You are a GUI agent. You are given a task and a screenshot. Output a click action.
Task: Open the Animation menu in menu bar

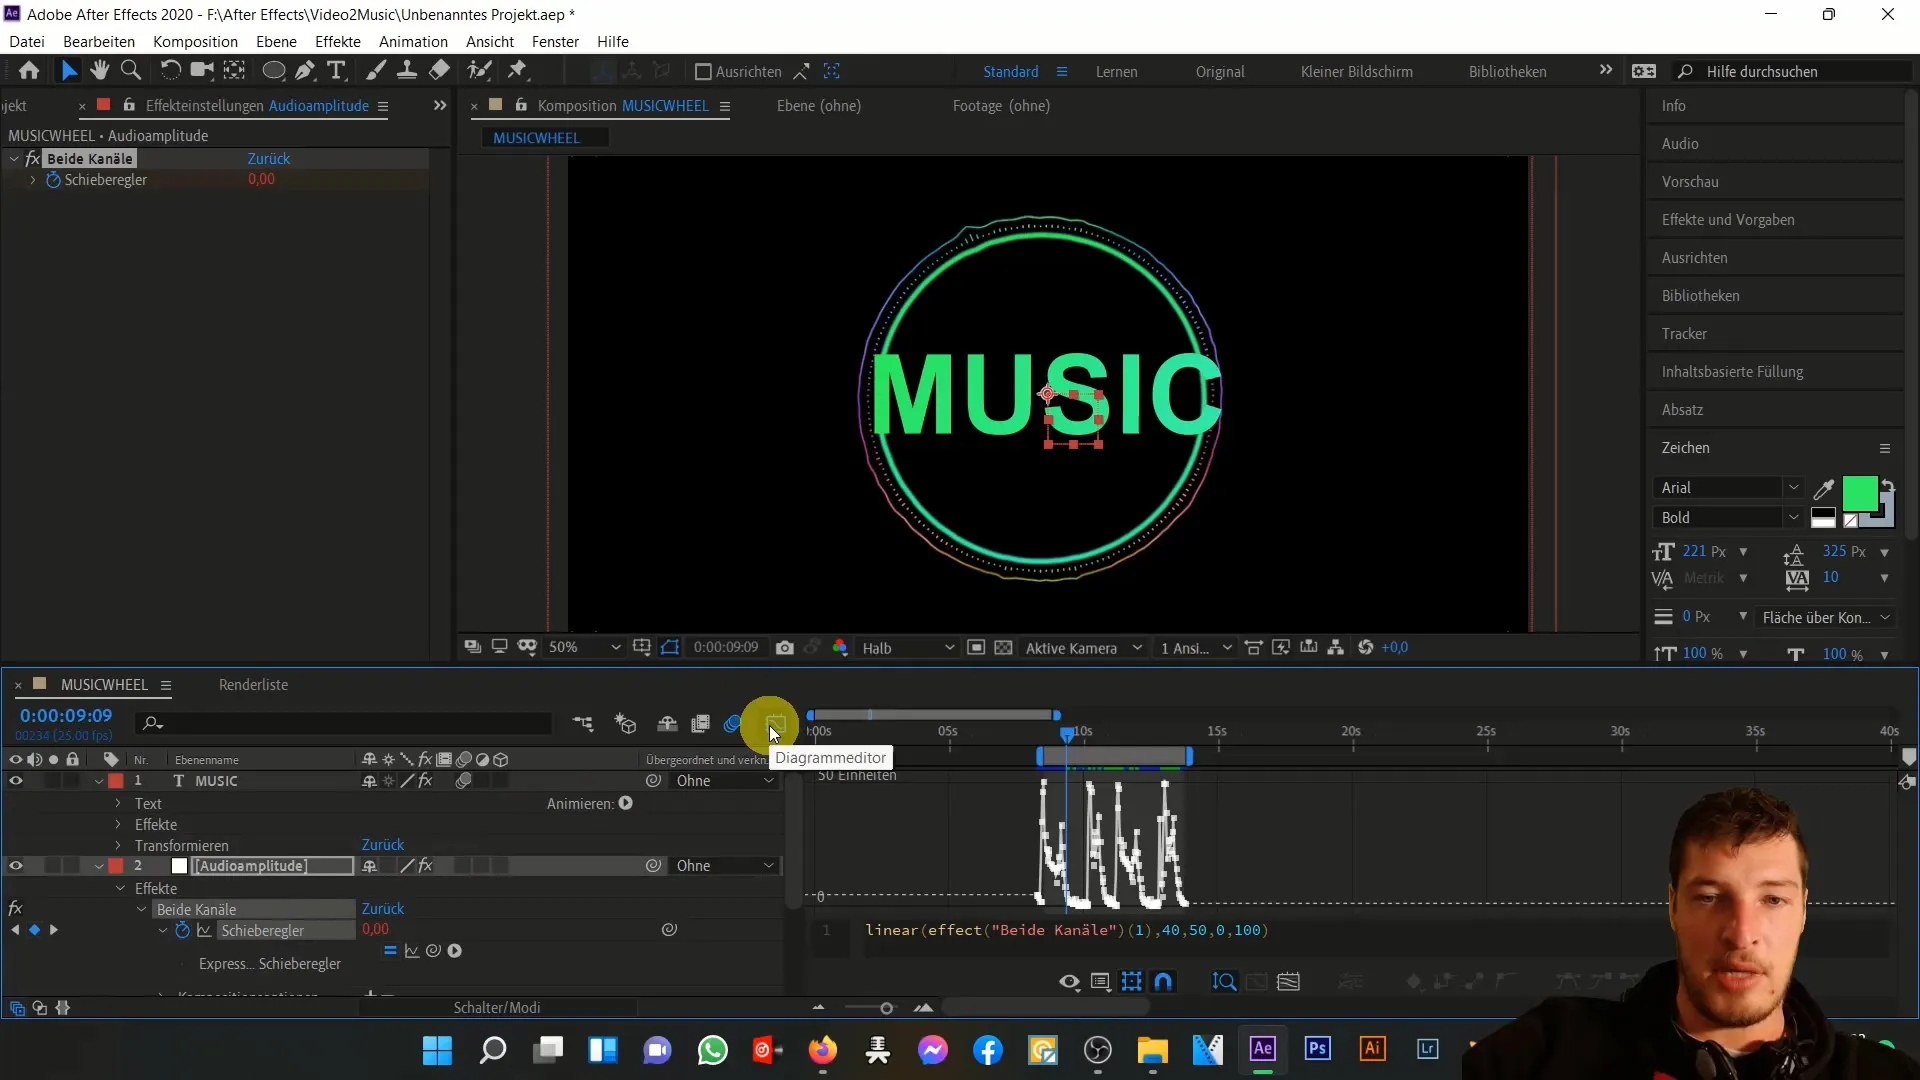414,41
